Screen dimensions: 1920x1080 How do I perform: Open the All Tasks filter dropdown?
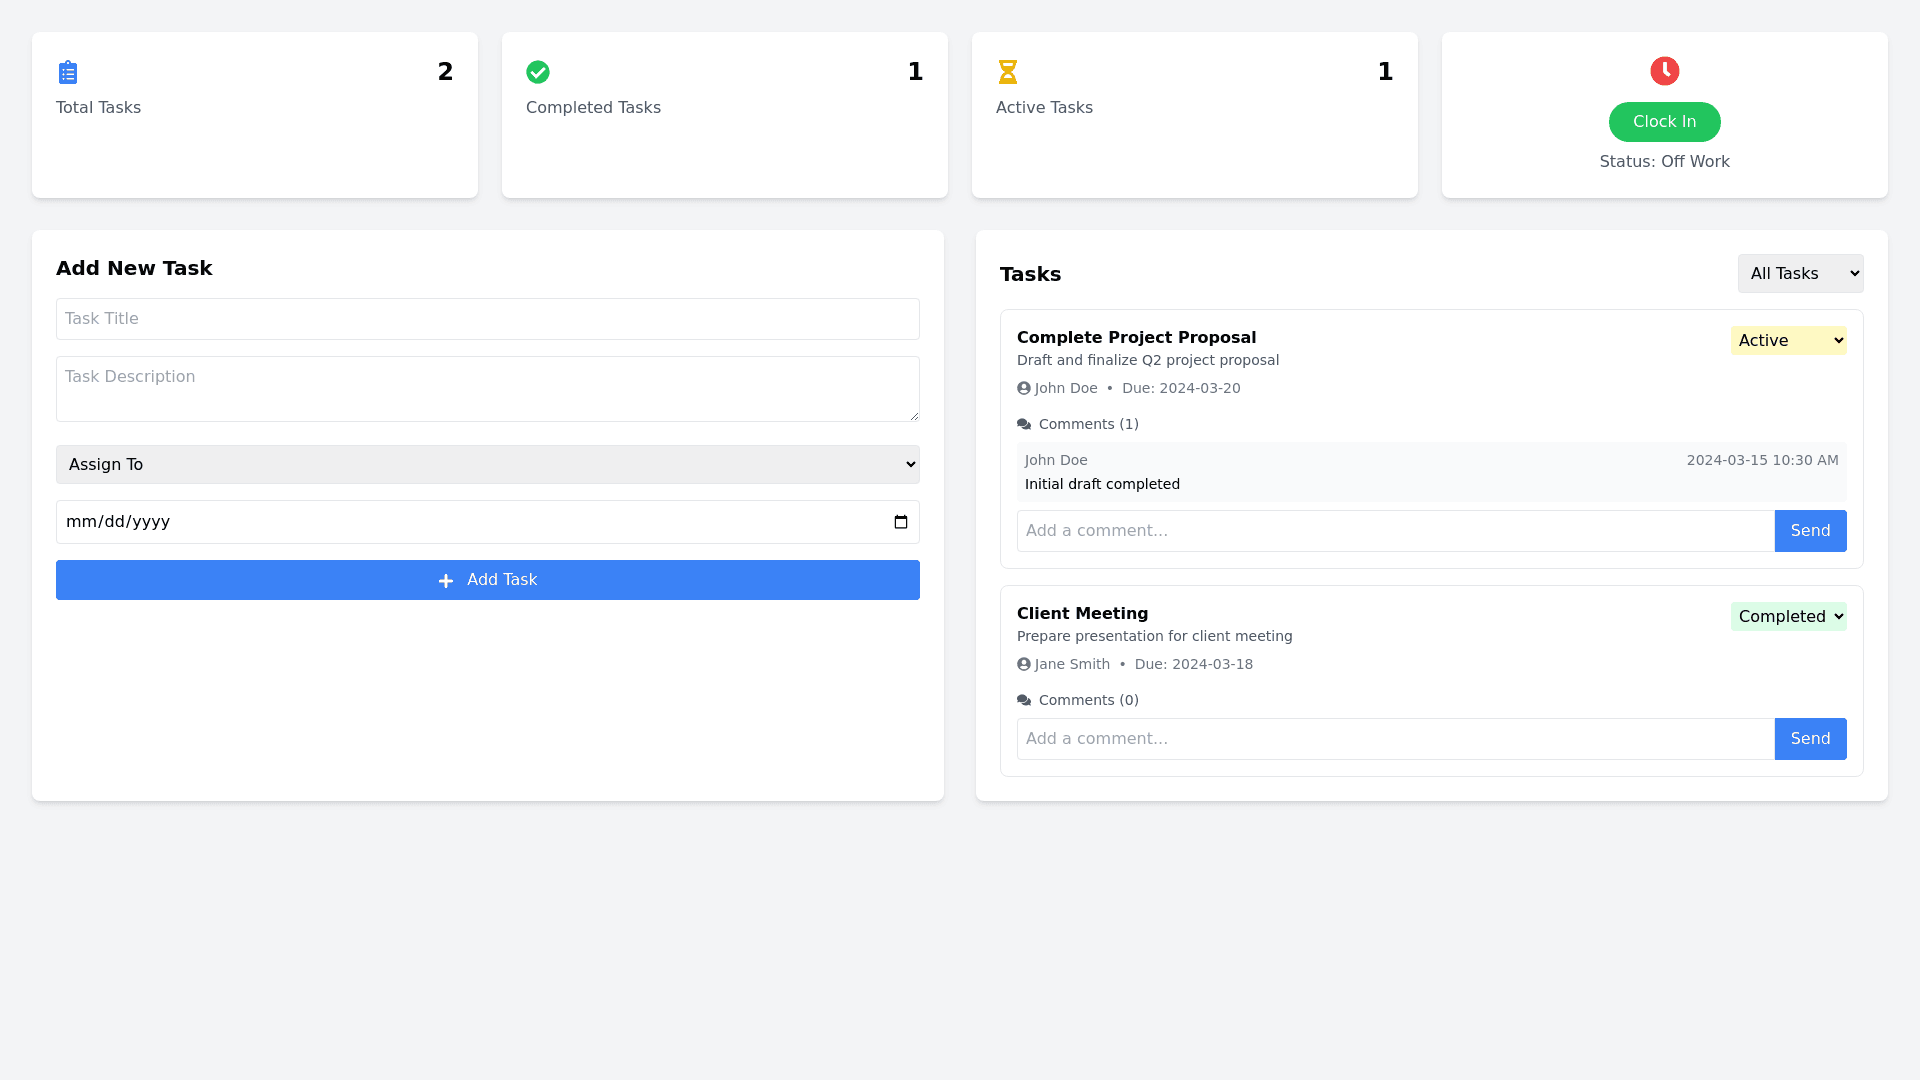pos(1800,274)
